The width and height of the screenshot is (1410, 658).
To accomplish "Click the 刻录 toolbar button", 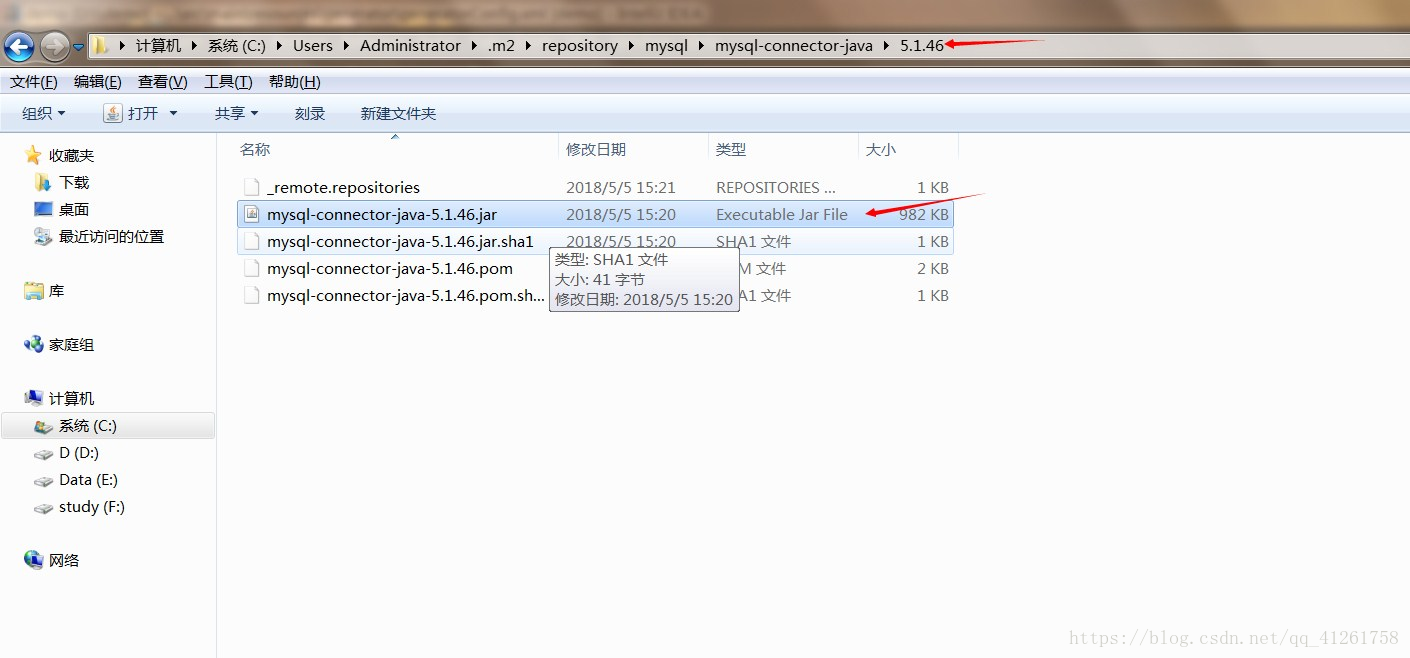I will pos(310,114).
